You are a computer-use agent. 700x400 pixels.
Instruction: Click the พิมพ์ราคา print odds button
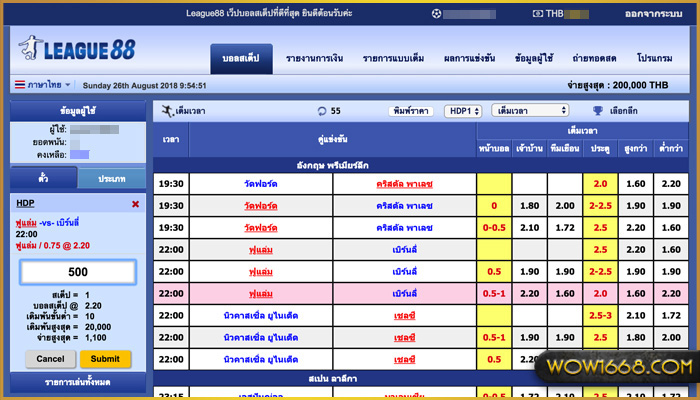410,110
